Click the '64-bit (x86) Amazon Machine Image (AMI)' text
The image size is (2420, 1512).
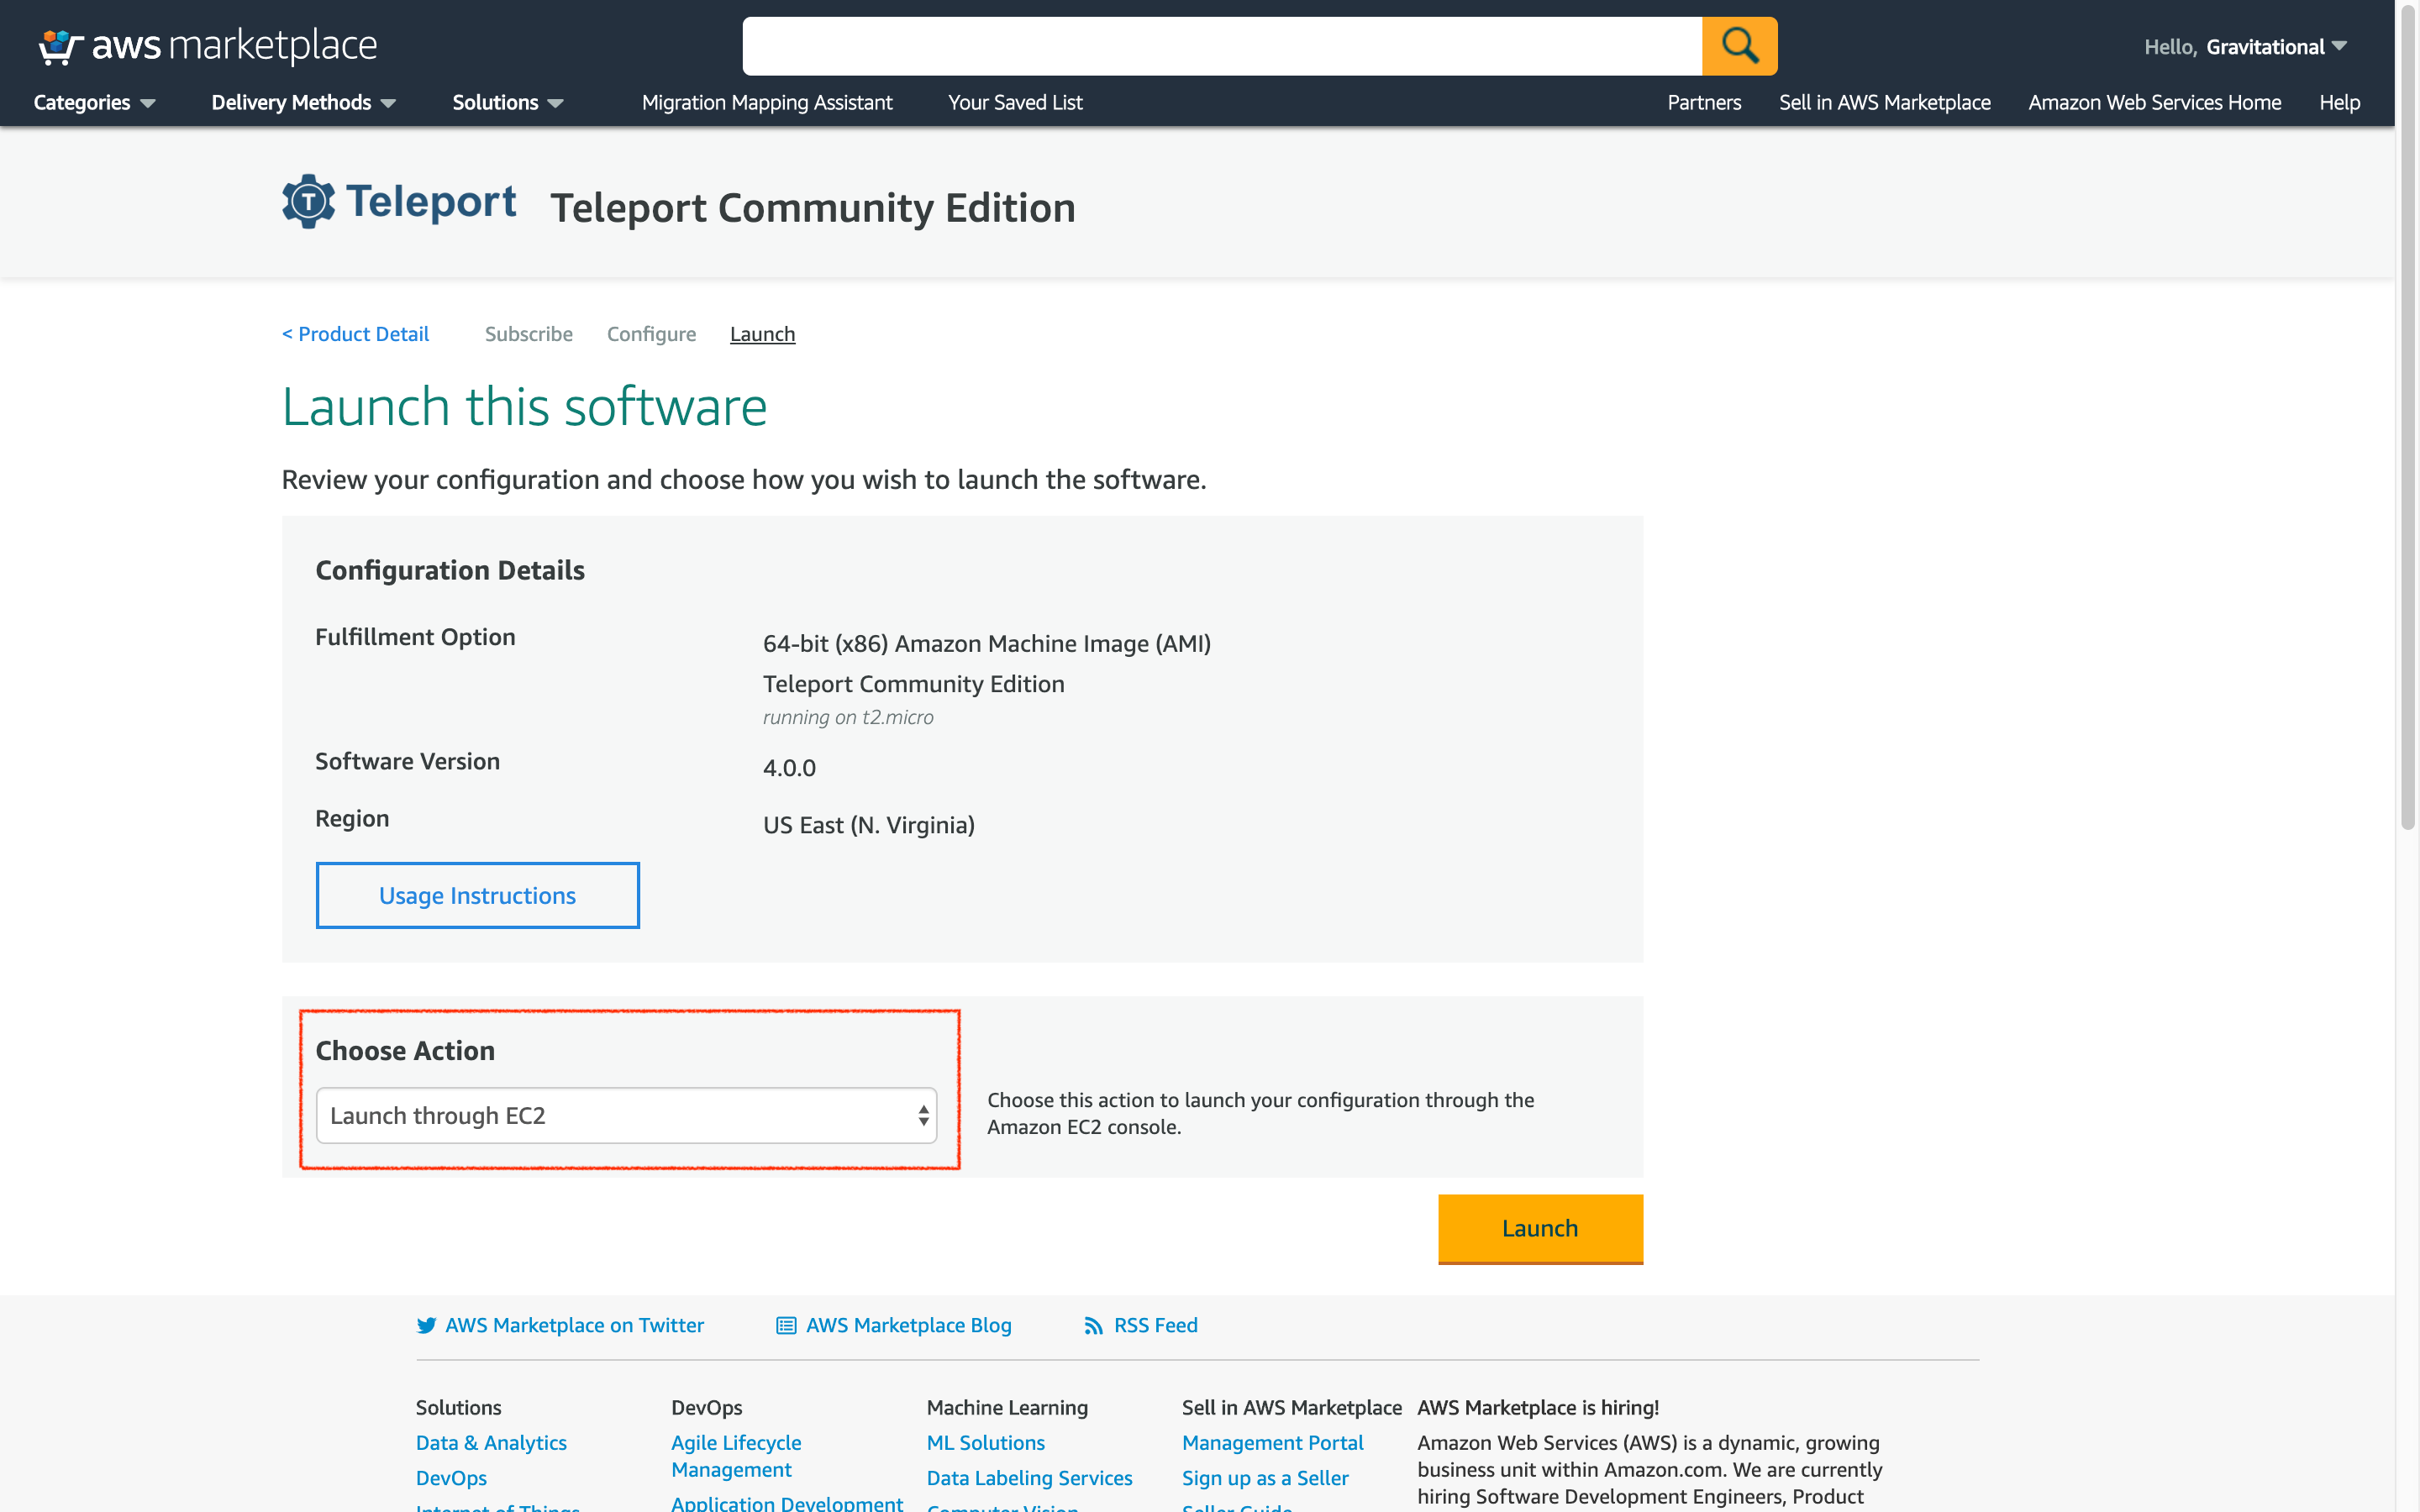(x=987, y=643)
